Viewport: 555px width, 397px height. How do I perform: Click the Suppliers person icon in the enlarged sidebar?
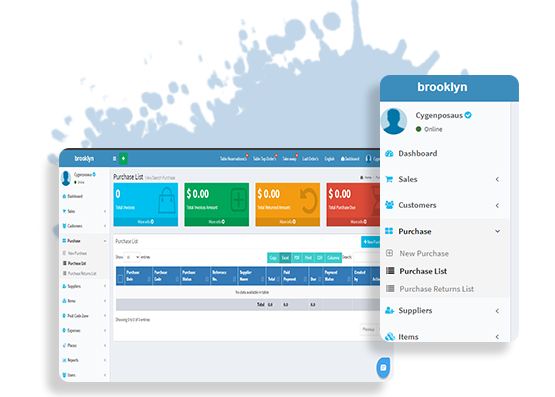click(389, 310)
